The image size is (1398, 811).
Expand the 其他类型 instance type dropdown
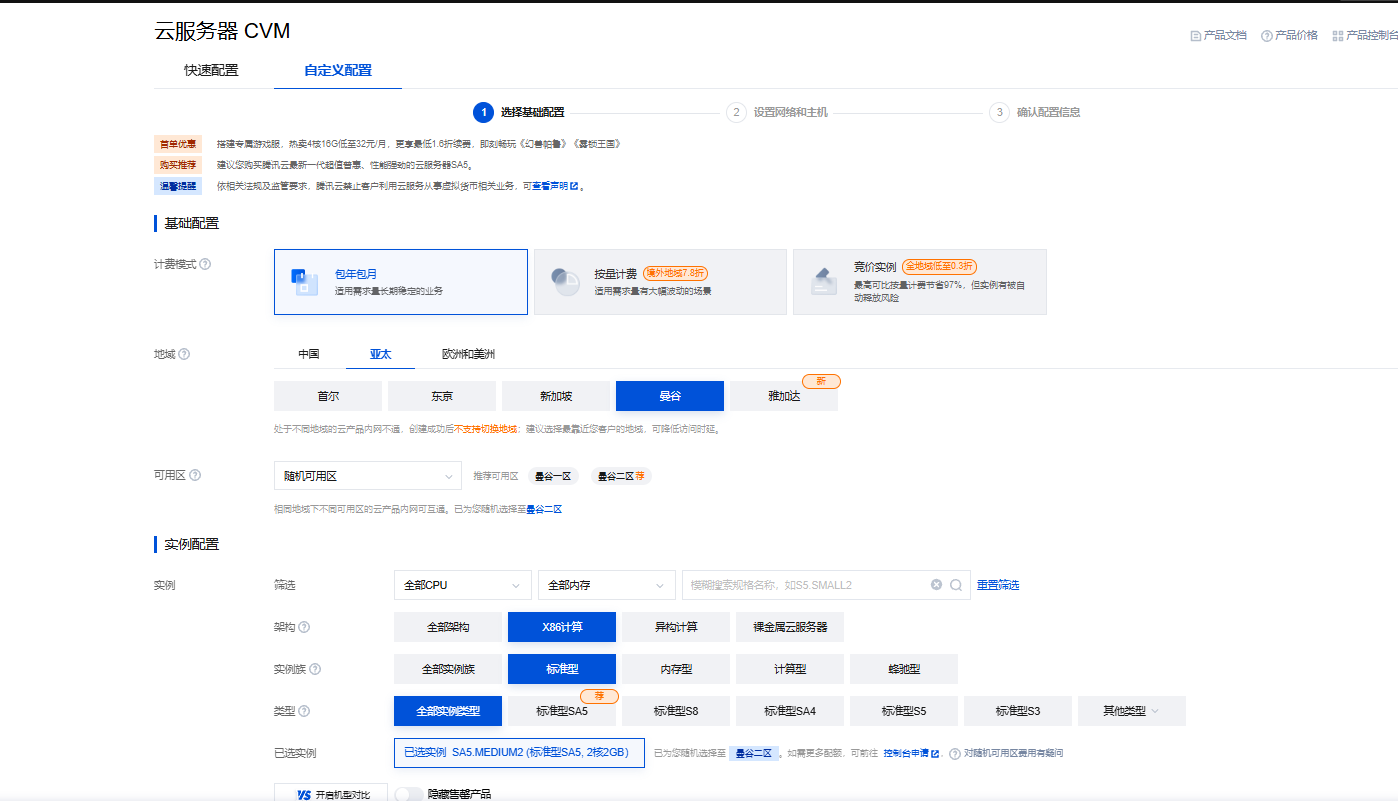click(1132, 711)
